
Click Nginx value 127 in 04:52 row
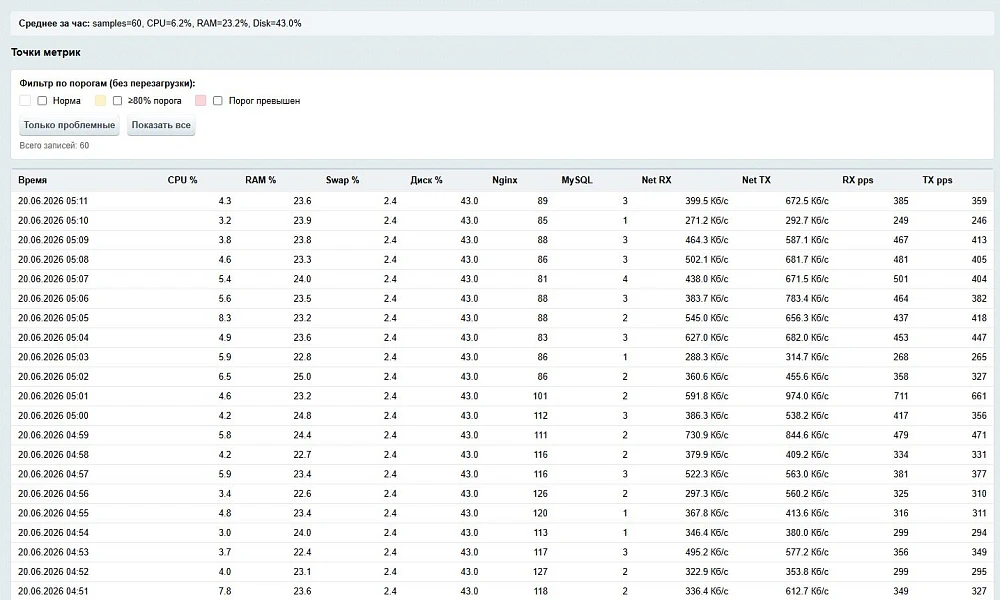tap(540, 572)
